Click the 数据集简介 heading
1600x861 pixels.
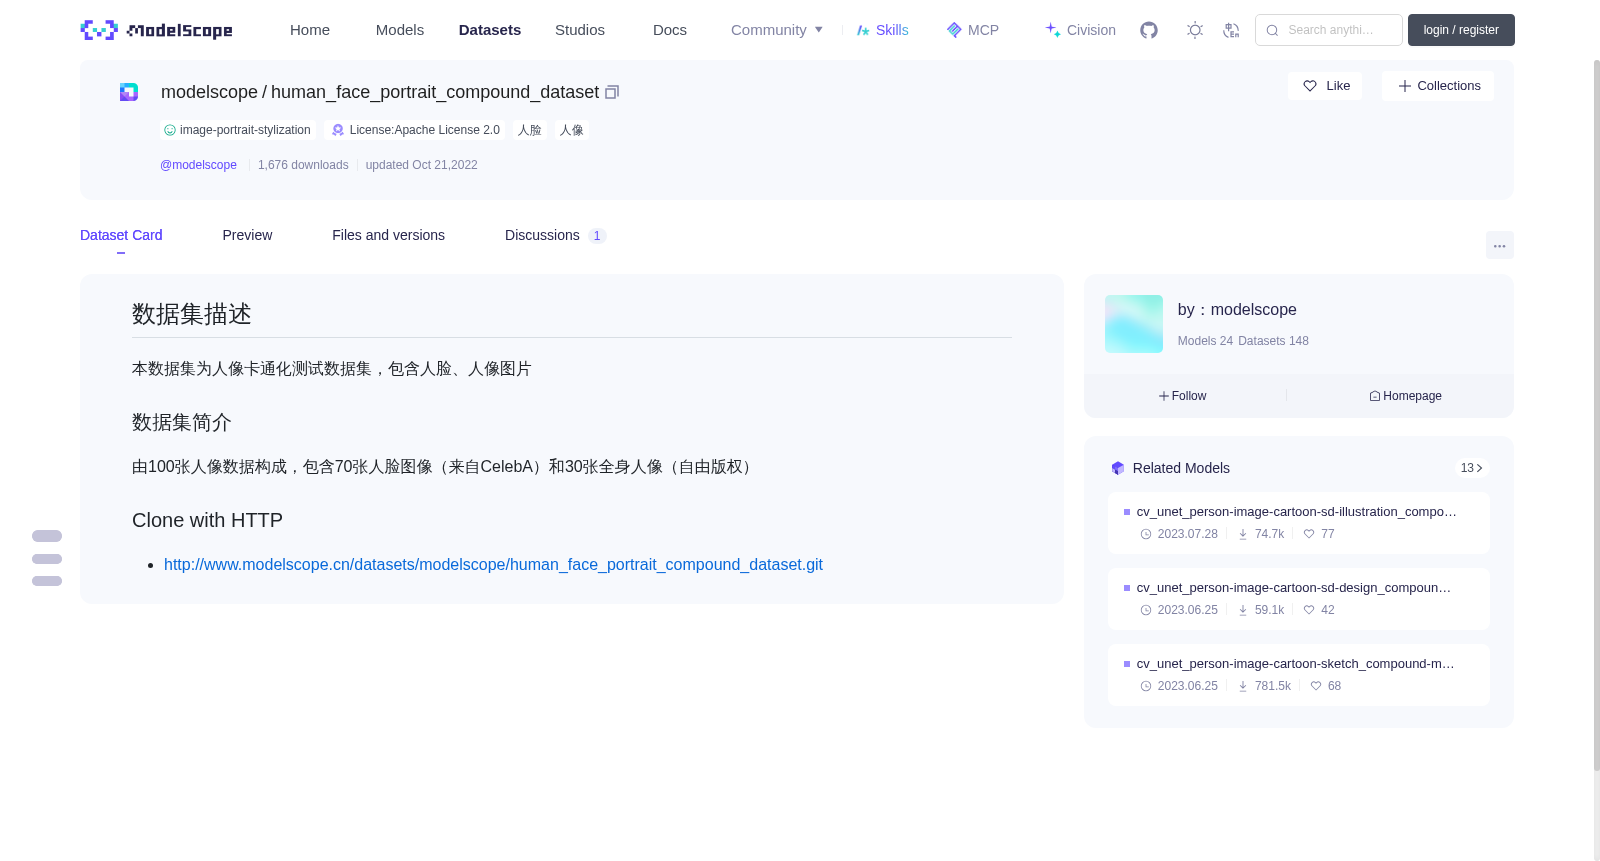click(182, 422)
